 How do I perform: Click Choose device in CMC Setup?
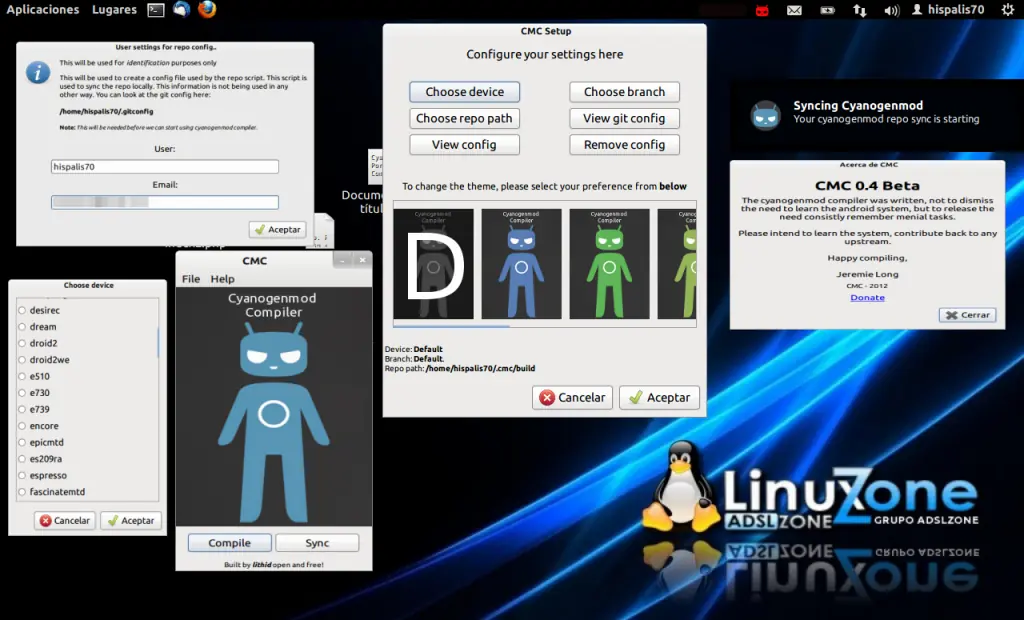click(464, 92)
